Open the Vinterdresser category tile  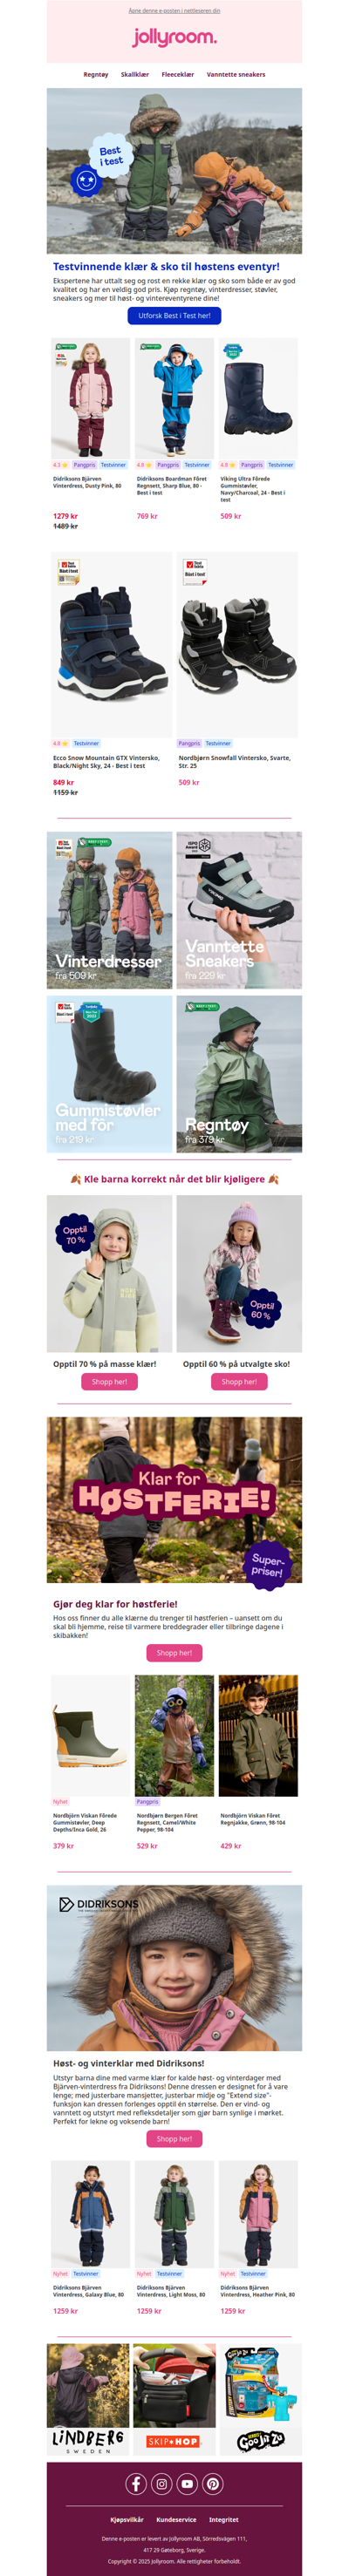click(109, 910)
